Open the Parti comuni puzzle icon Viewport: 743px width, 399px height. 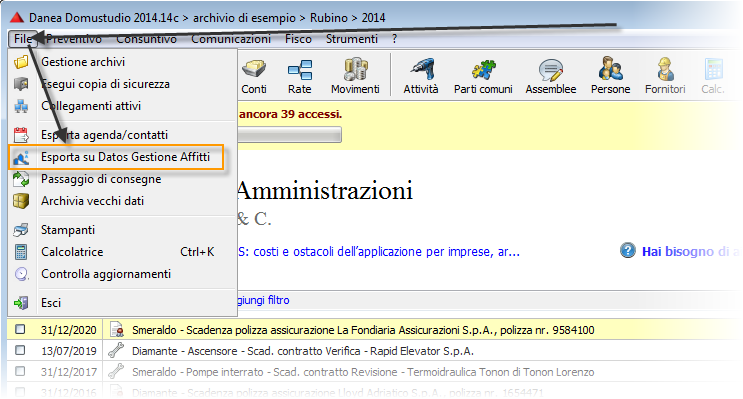(483, 70)
